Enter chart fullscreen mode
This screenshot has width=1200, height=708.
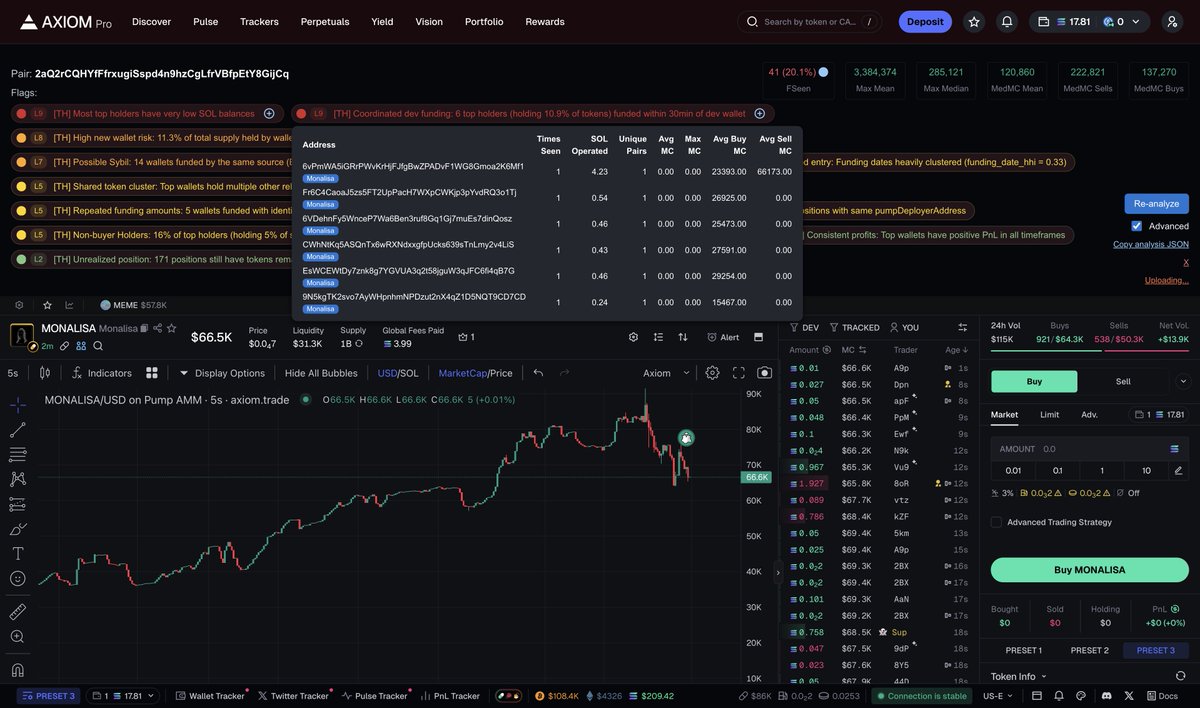pyautogui.click(x=739, y=372)
